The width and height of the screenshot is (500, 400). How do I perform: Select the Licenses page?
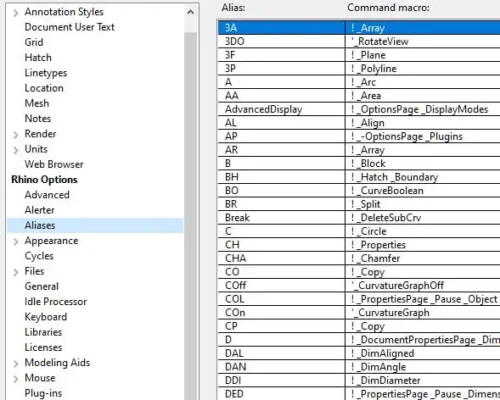coord(43,347)
